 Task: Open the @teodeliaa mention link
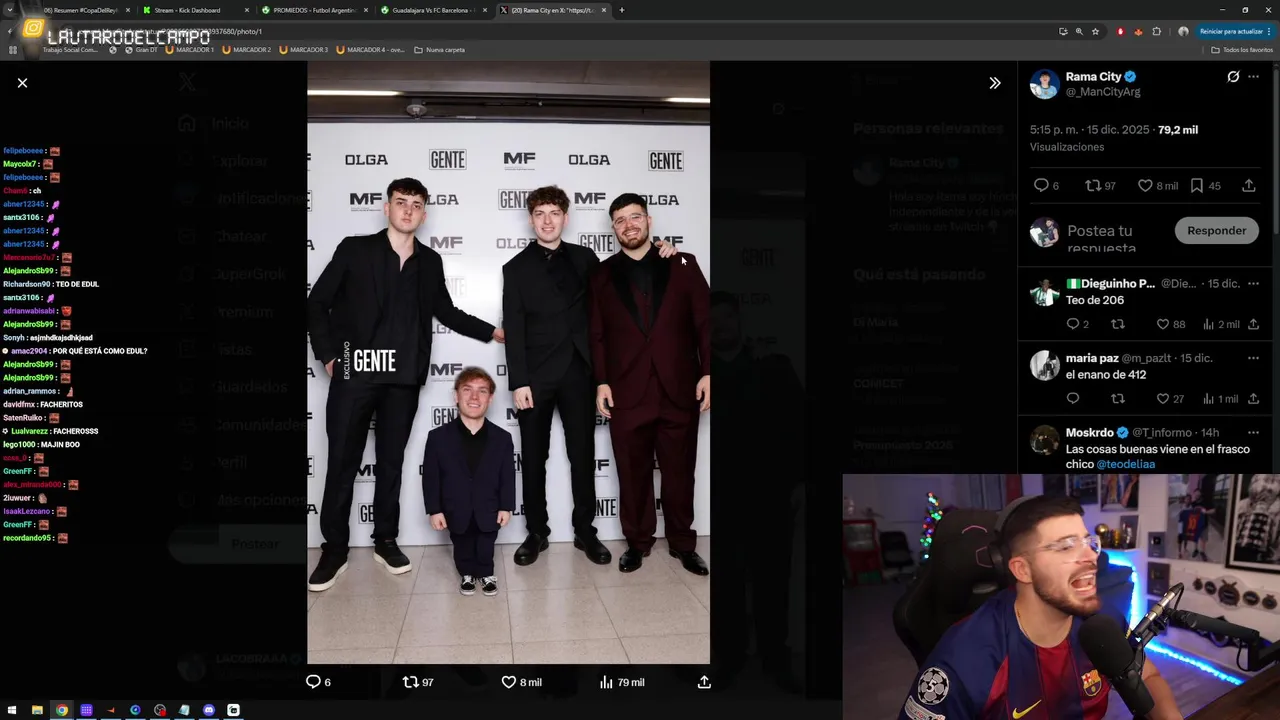pos(1126,464)
